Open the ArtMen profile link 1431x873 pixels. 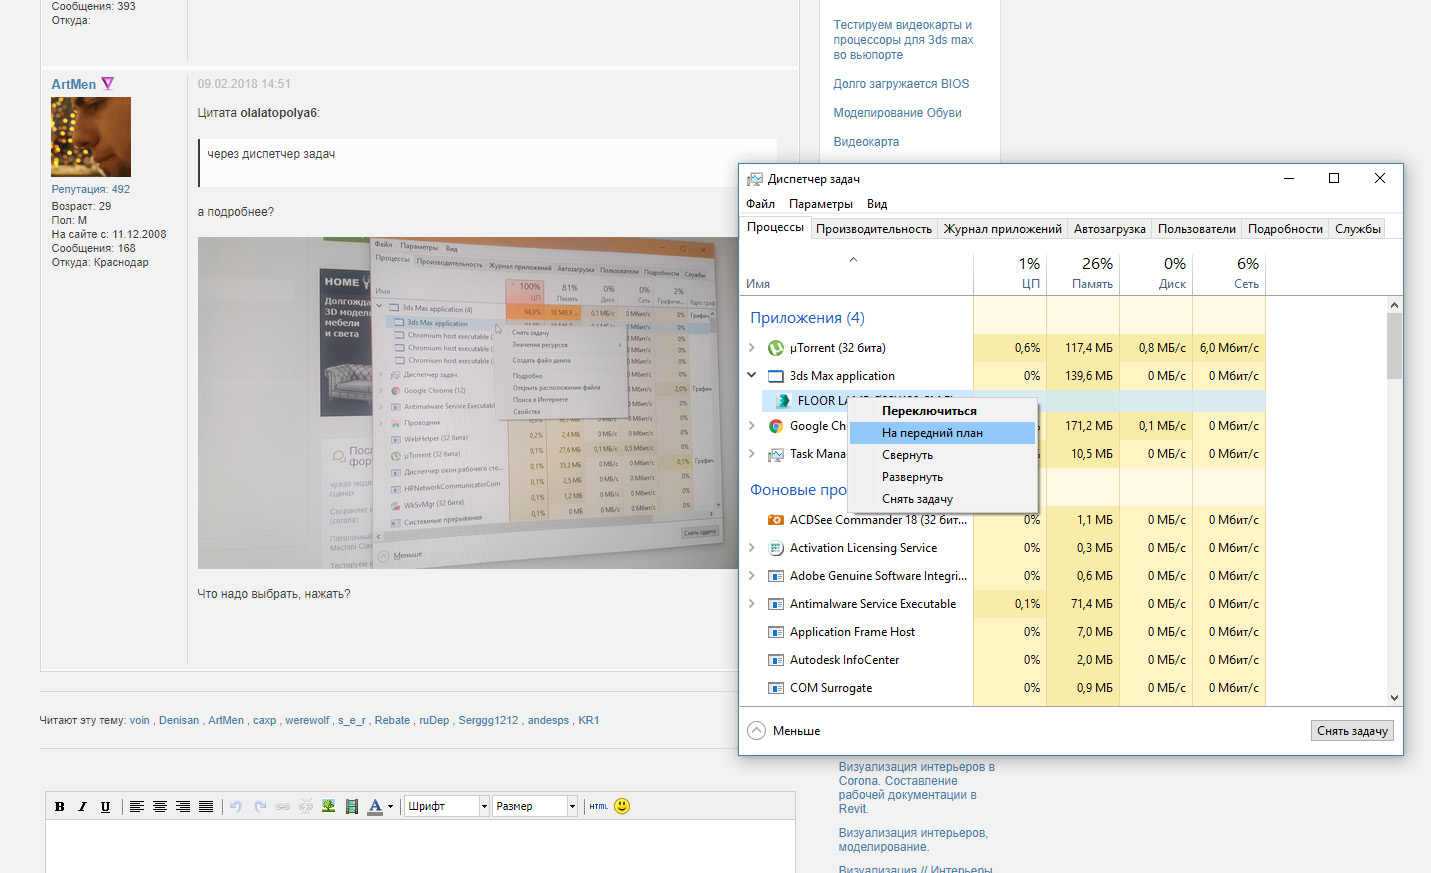[74, 85]
